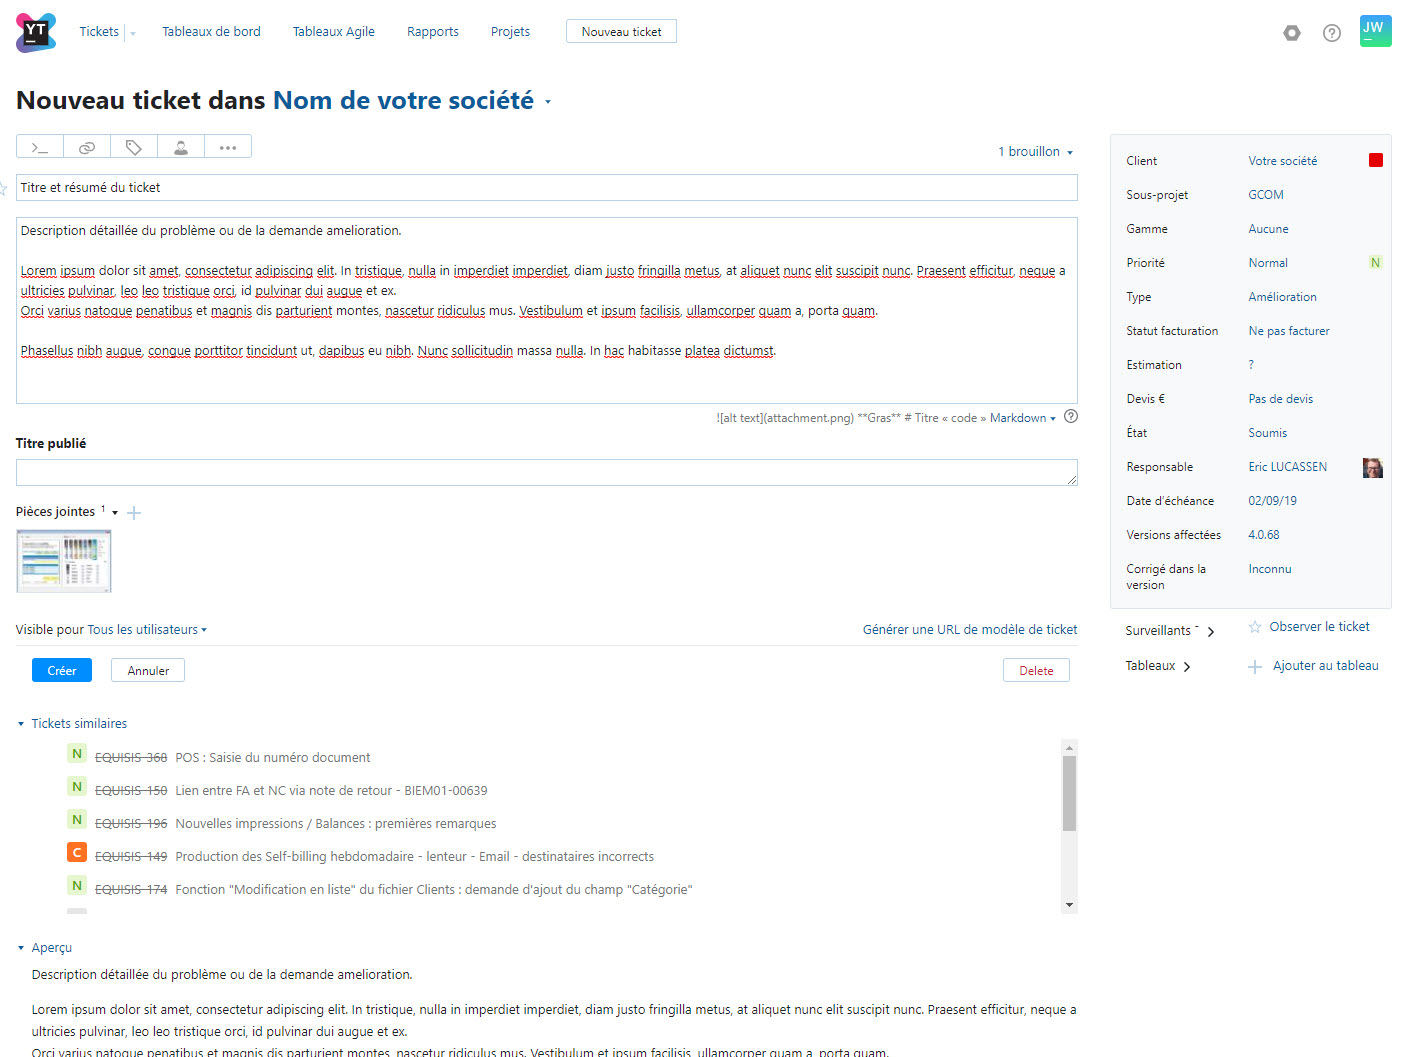Click the red Client color swatch
This screenshot has width=1414, height=1057.
[x=1376, y=160]
